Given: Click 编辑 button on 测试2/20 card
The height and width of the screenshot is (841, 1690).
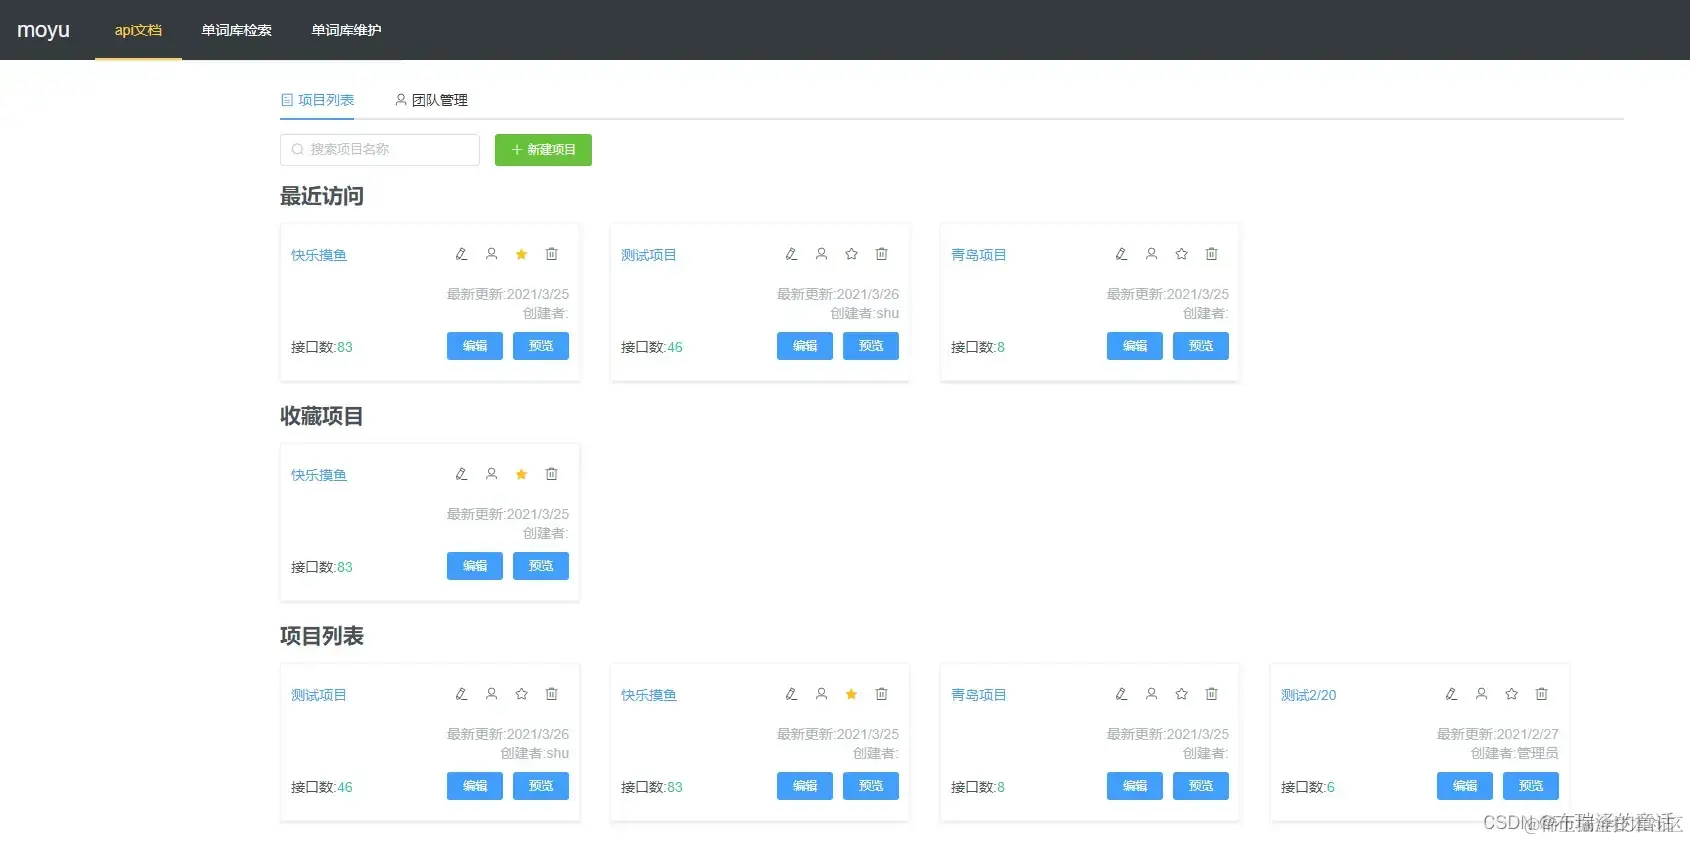Looking at the screenshot, I should click(x=1465, y=786).
